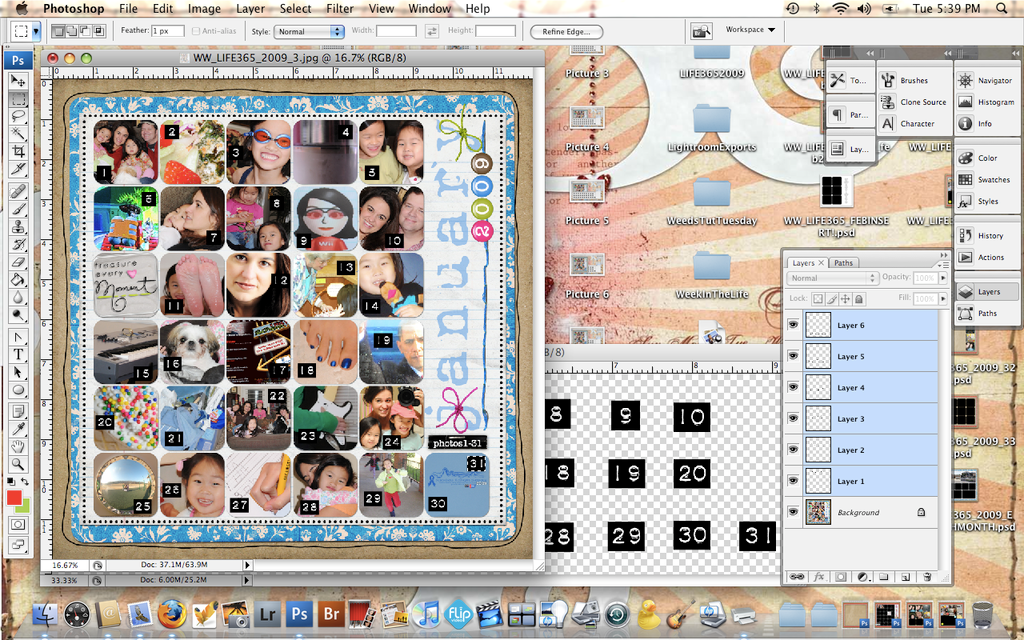The height and width of the screenshot is (640, 1024).
Task: Open the Filter menu
Action: pyautogui.click(x=339, y=8)
